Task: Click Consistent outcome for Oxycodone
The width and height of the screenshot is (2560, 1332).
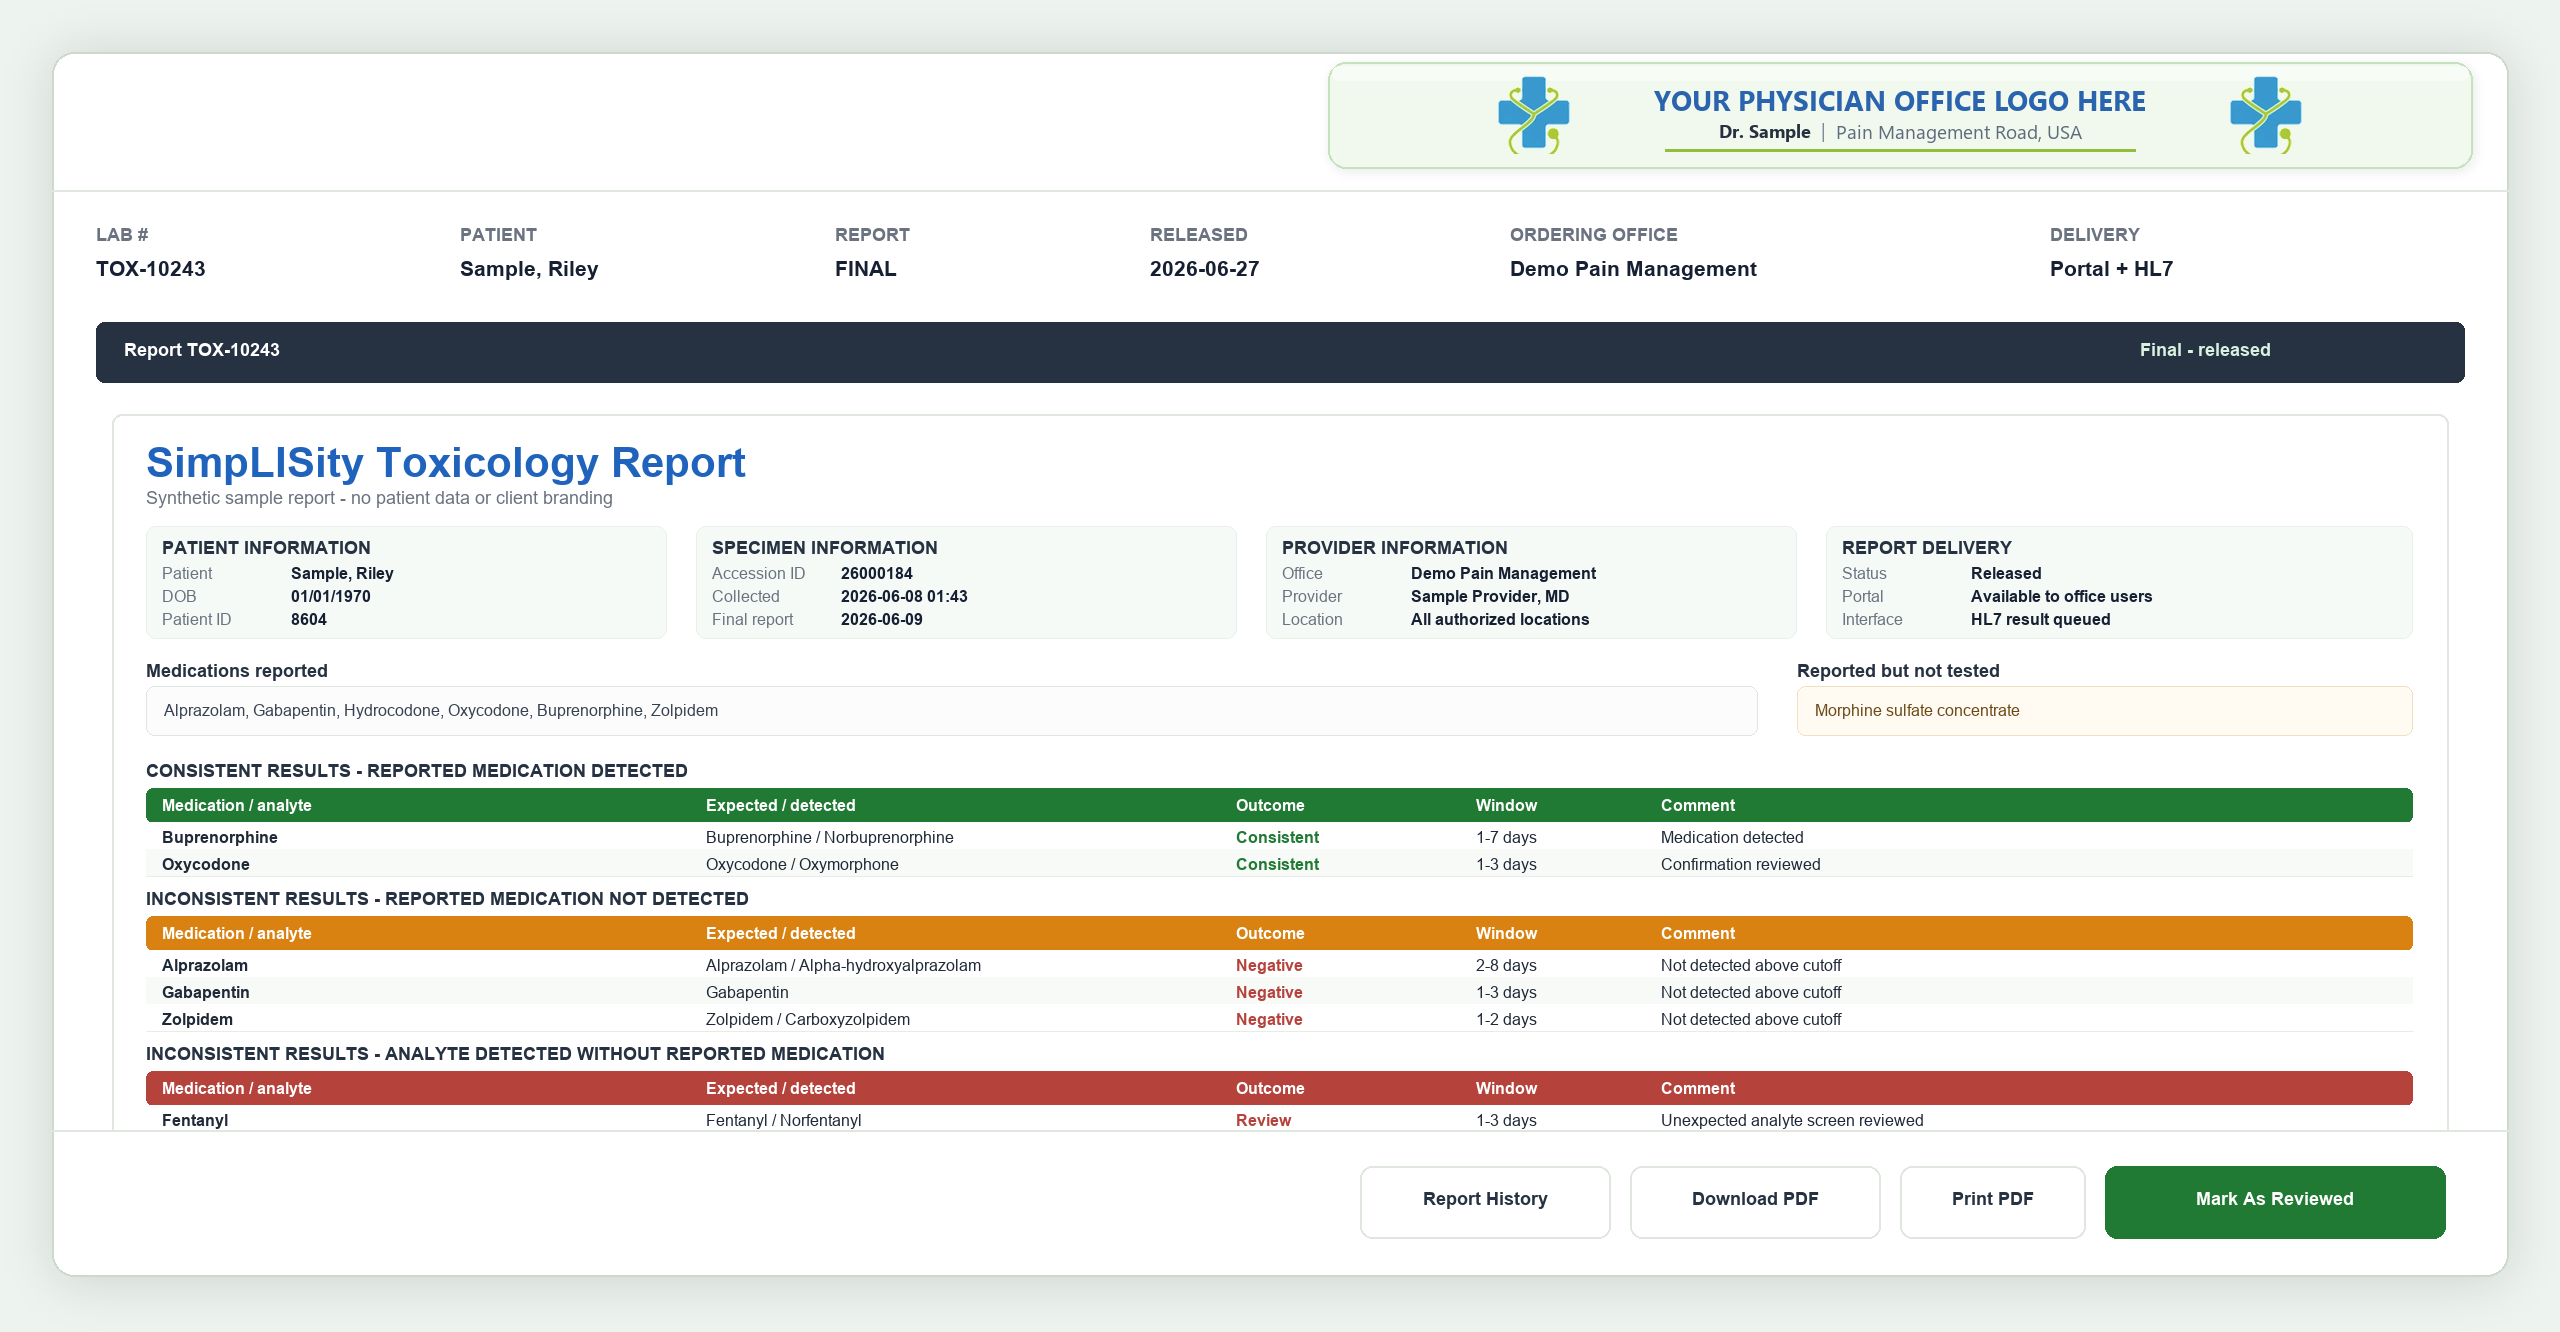Action: pos(1277,864)
